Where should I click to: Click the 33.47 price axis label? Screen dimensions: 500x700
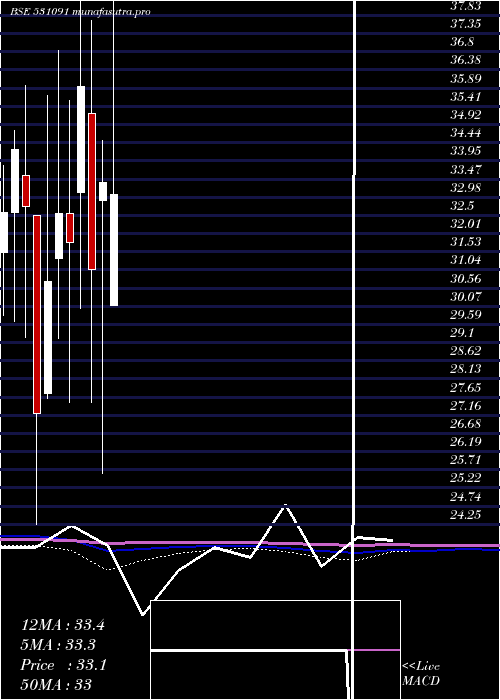click(466, 169)
